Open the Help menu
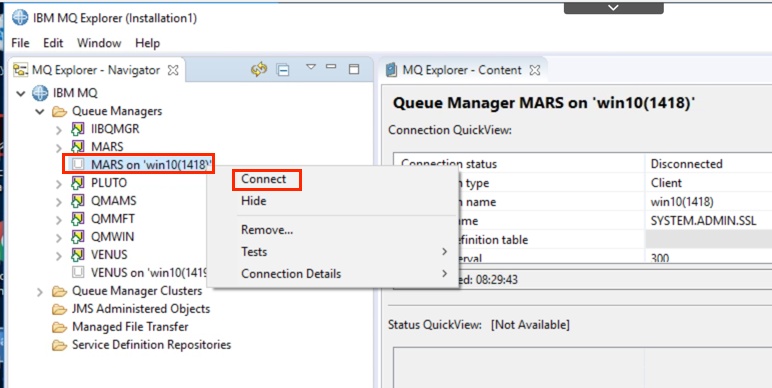Viewport: 772px width, 388px height. pos(148,43)
